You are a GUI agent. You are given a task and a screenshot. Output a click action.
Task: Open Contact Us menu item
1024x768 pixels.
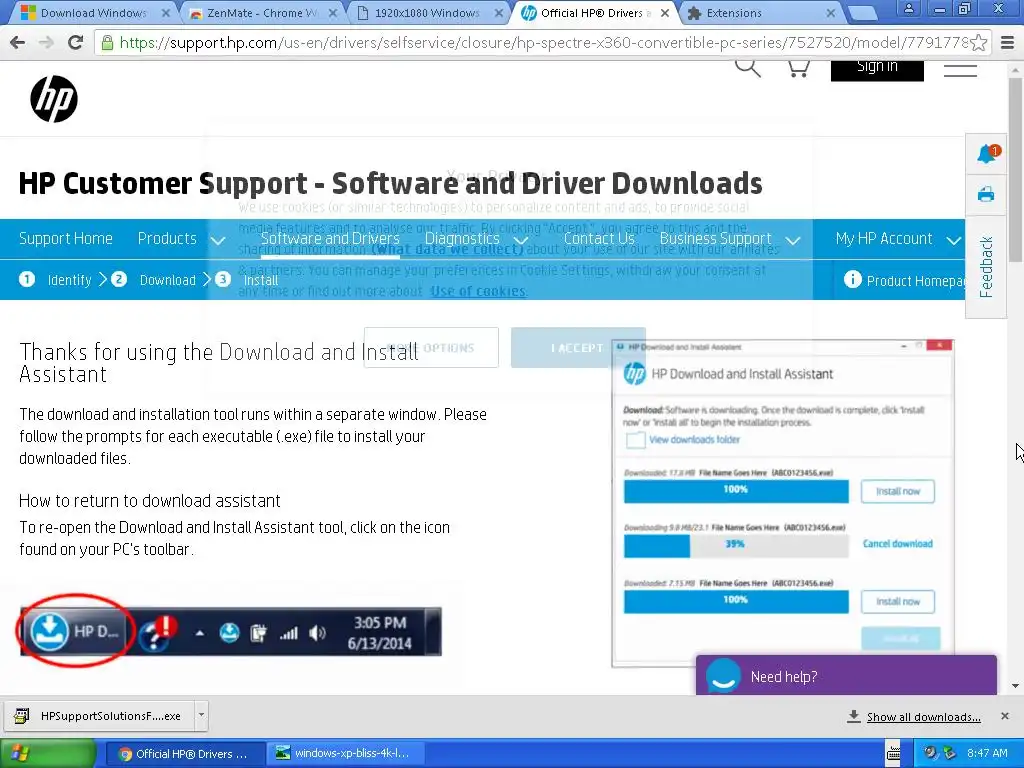[x=599, y=238]
